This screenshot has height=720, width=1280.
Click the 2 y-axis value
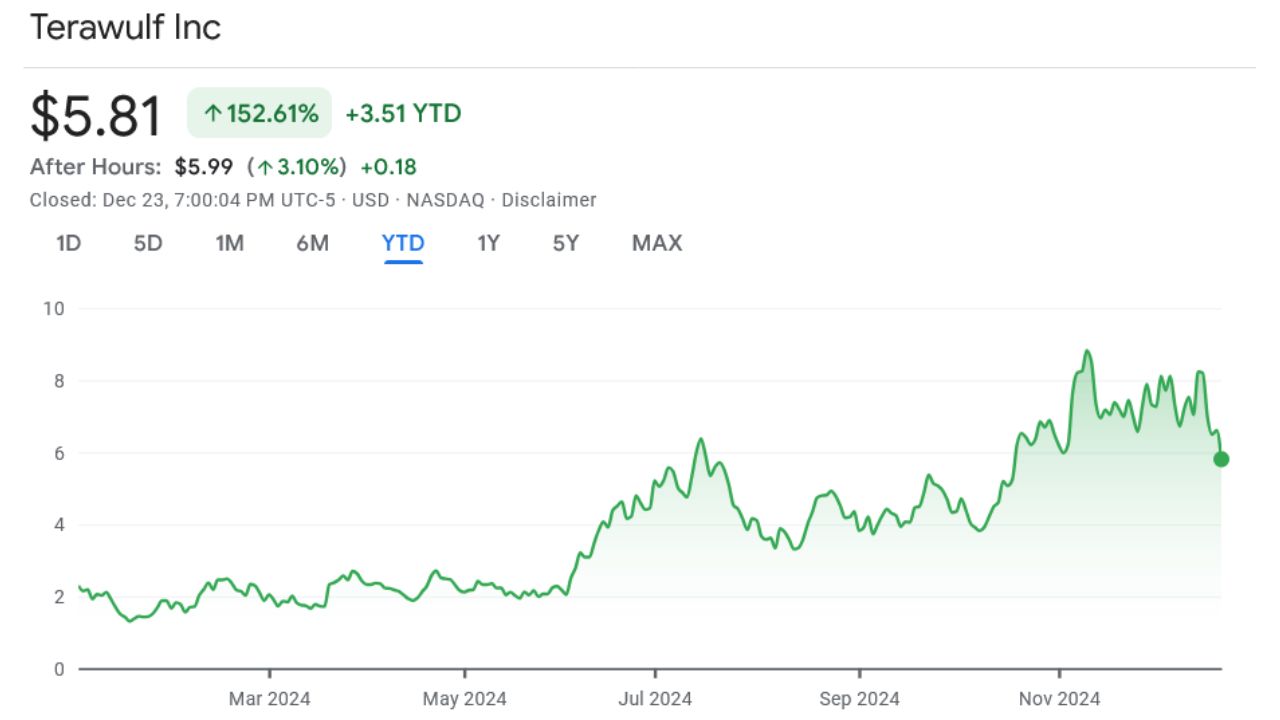58,596
